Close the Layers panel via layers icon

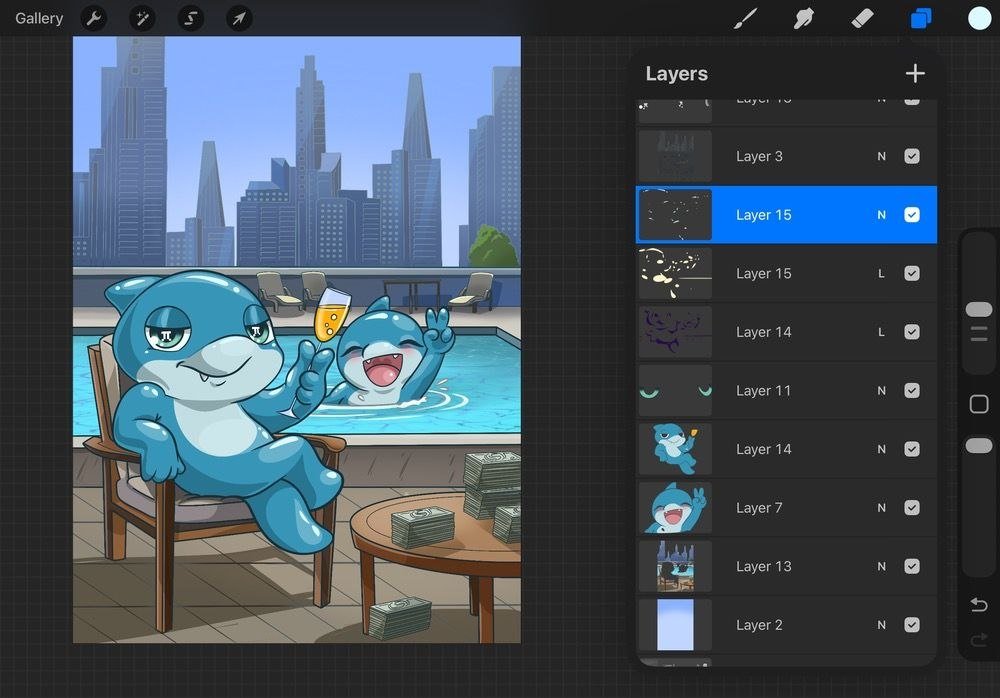(x=920, y=19)
